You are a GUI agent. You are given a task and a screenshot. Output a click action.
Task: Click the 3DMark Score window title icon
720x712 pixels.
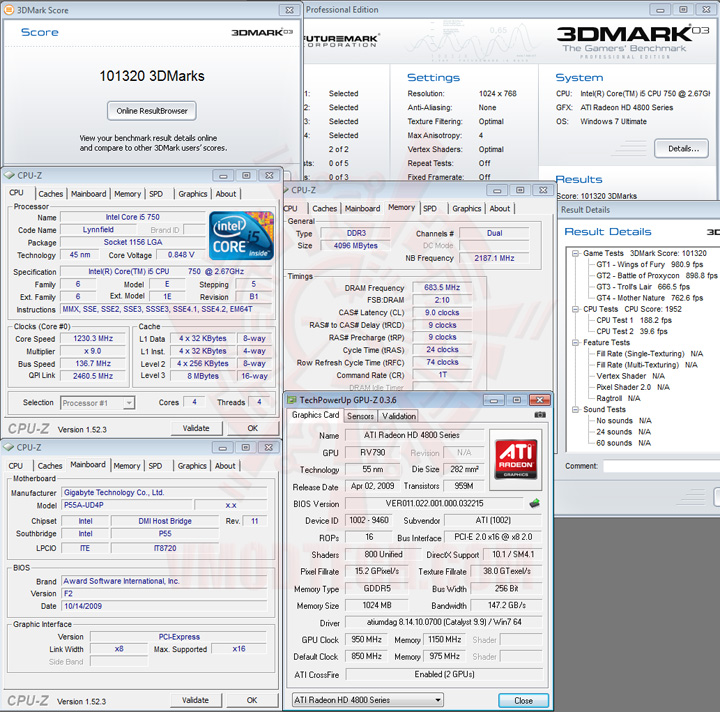[x=9, y=10]
